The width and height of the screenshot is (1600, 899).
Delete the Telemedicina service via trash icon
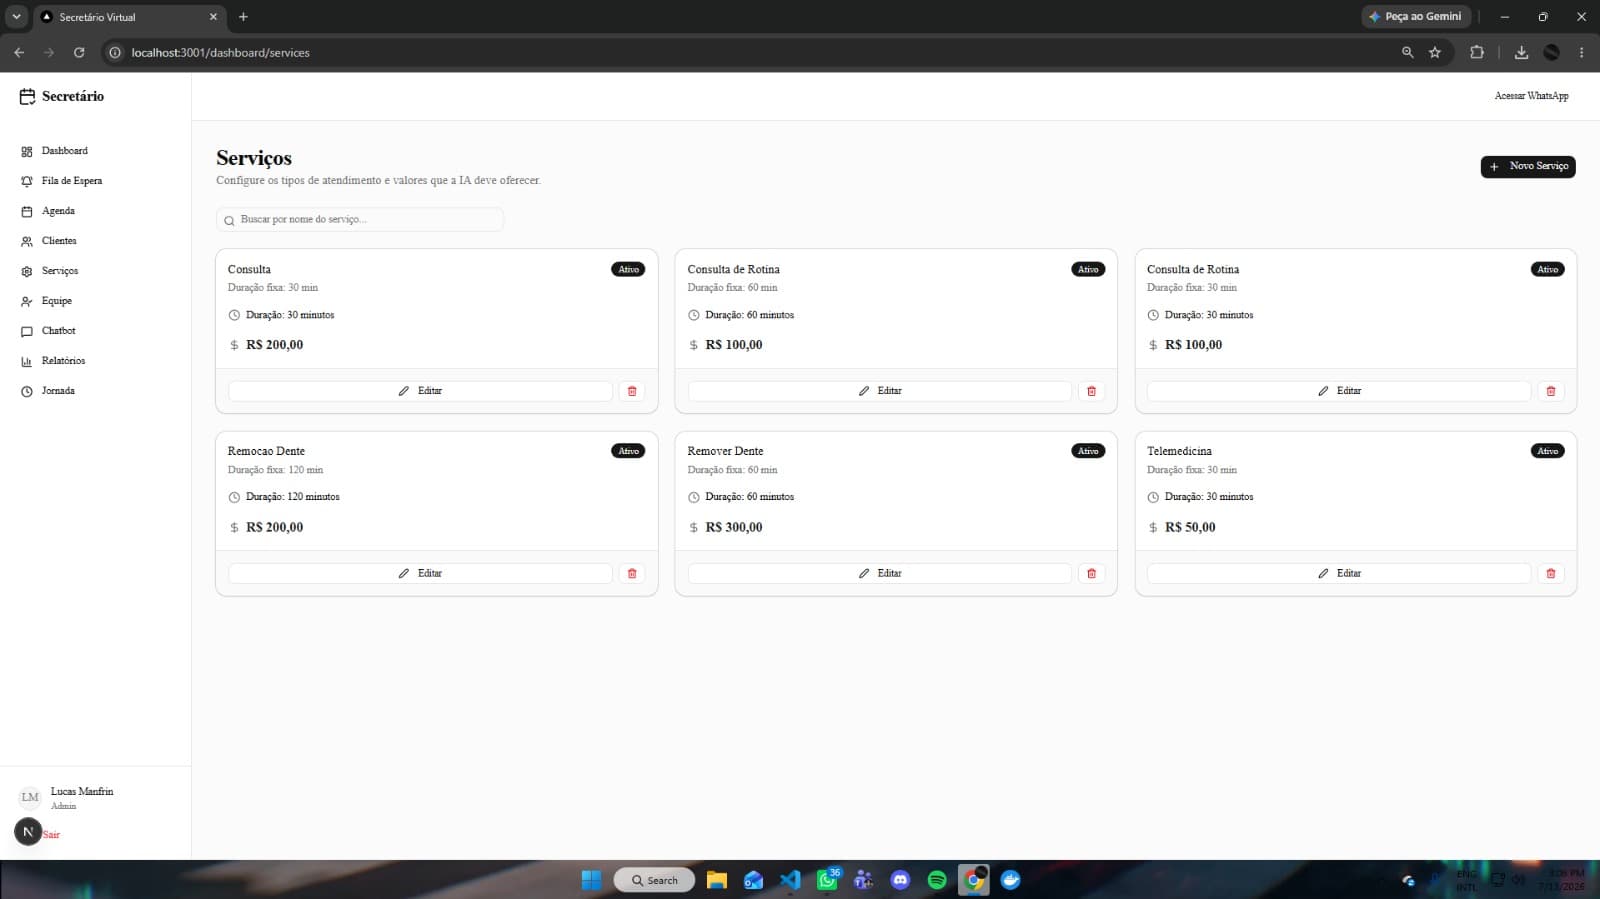pyautogui.click(x=1551, y=573)
